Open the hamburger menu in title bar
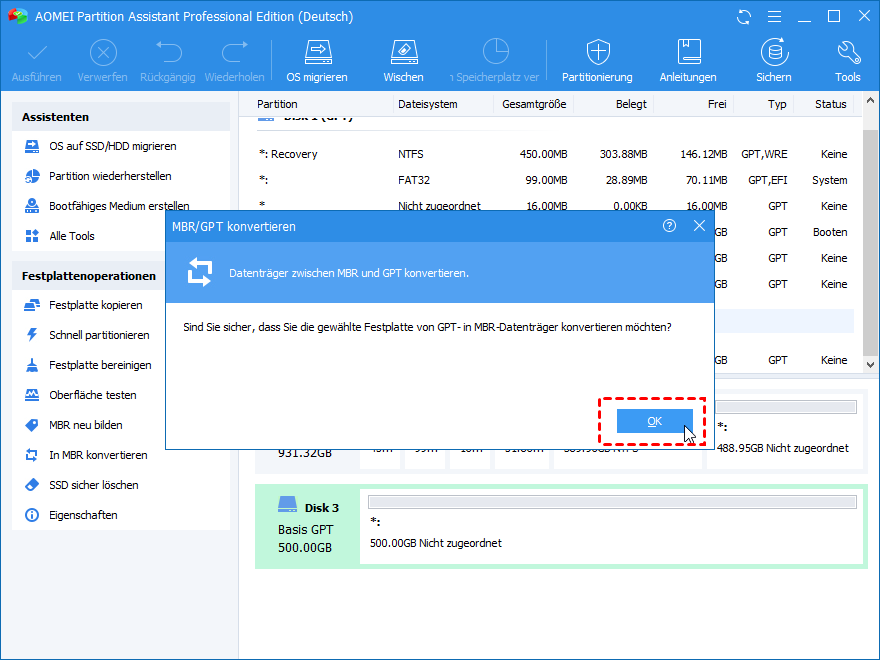 coord(774,17)
